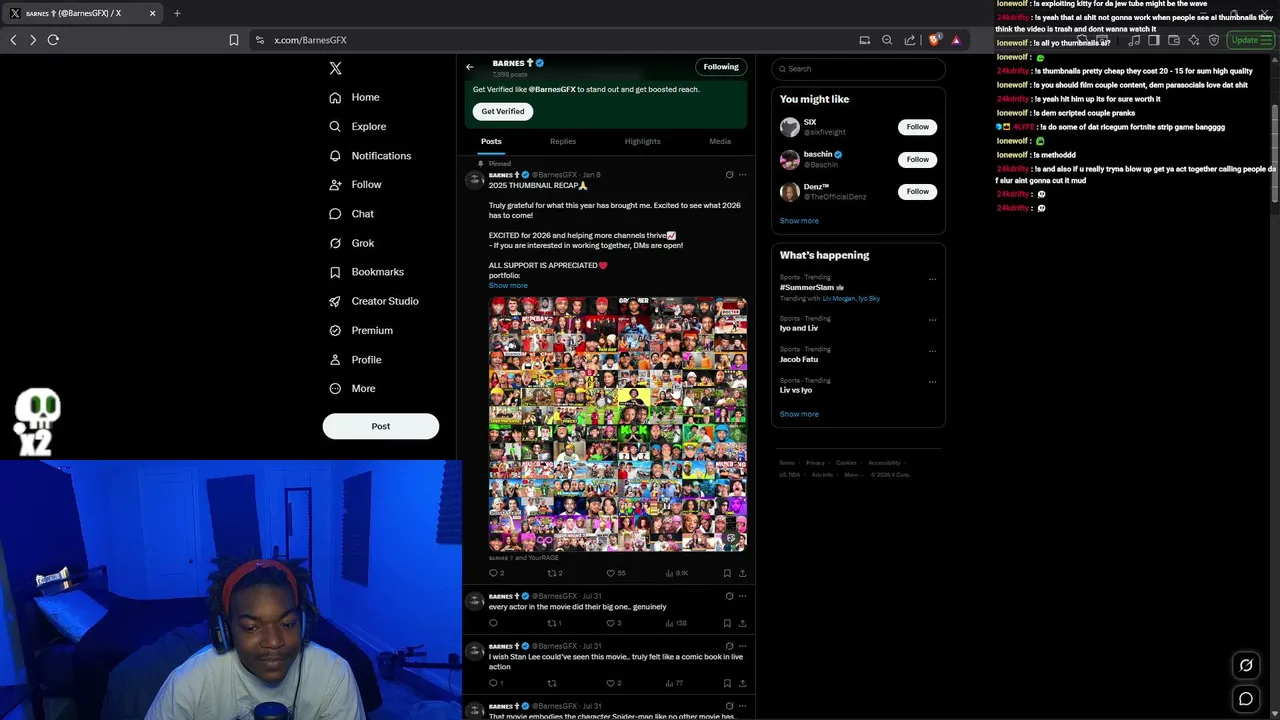1280x720 pixels.
Task: Click the Follow people icon in sidebar
Action: pos(335,185)
